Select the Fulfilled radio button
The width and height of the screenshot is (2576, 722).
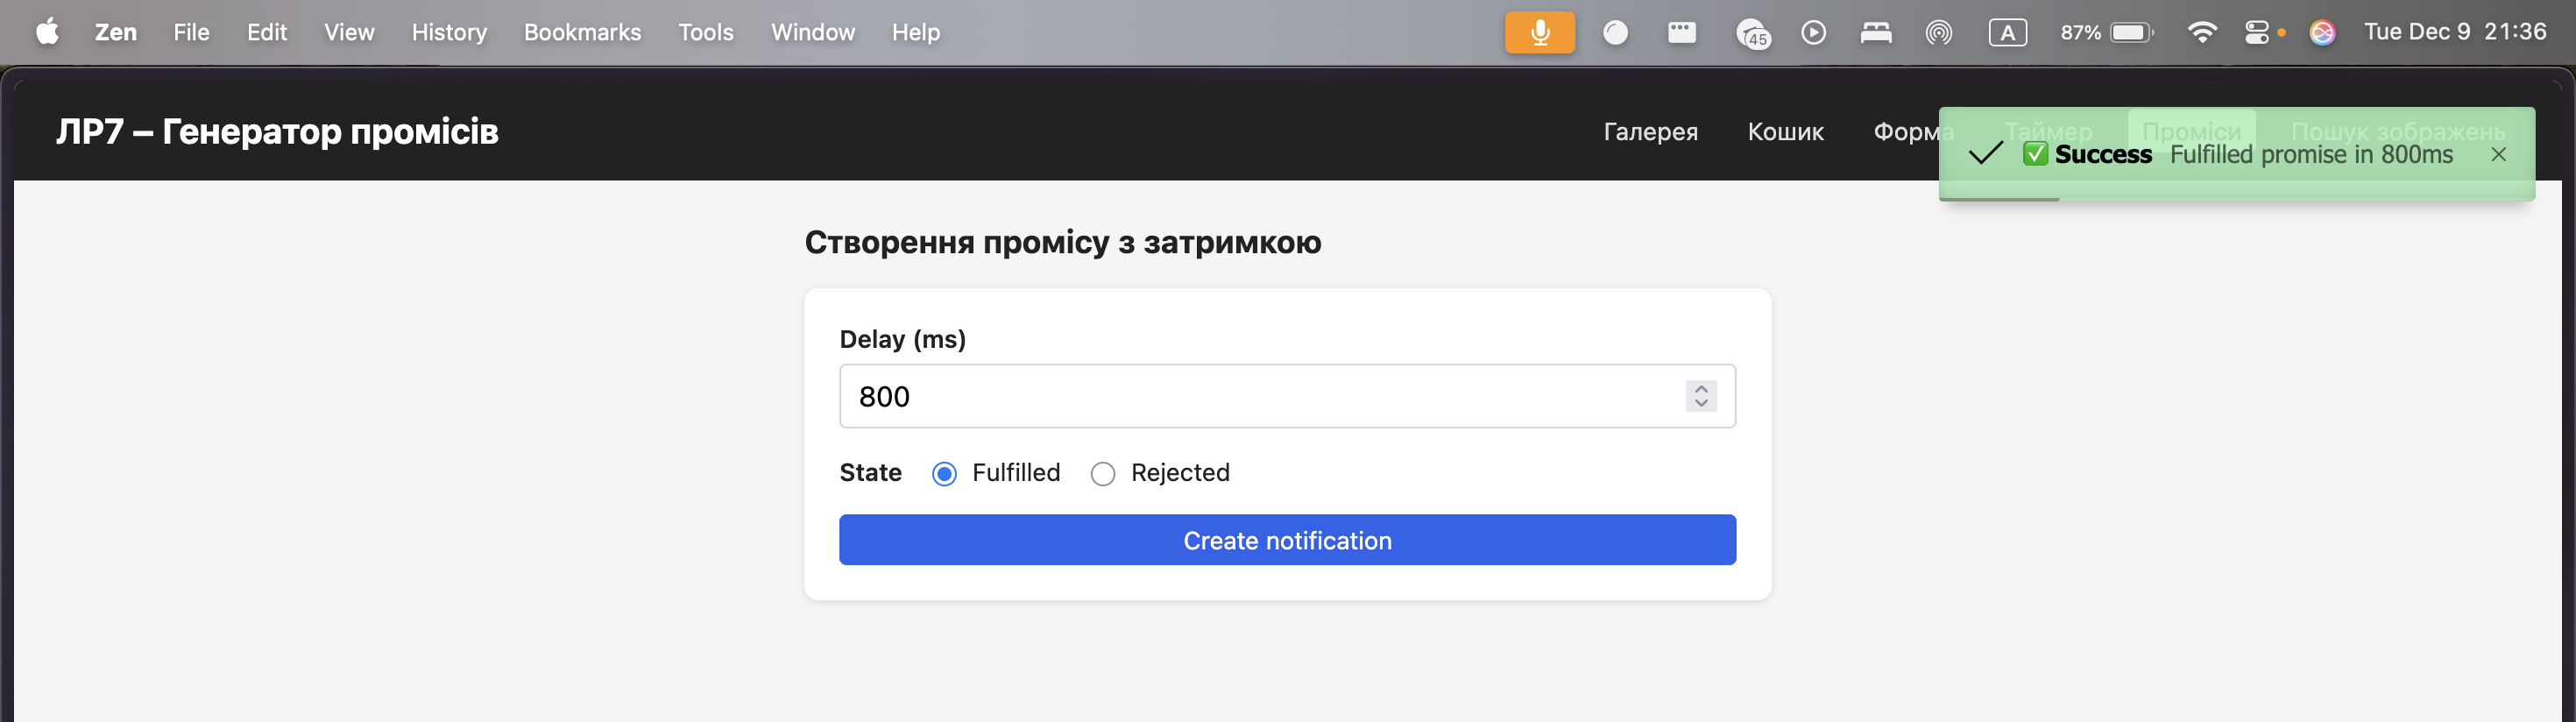944,473
